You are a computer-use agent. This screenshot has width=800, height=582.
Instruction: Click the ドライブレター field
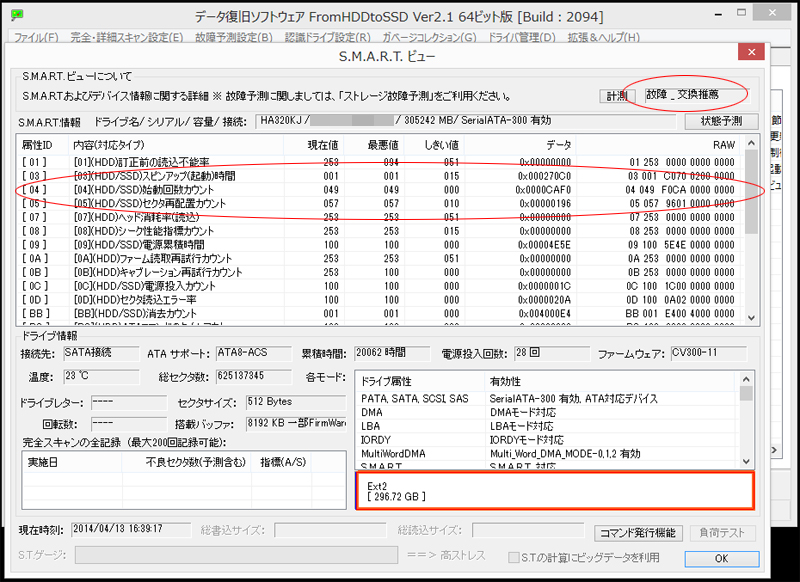129,403
